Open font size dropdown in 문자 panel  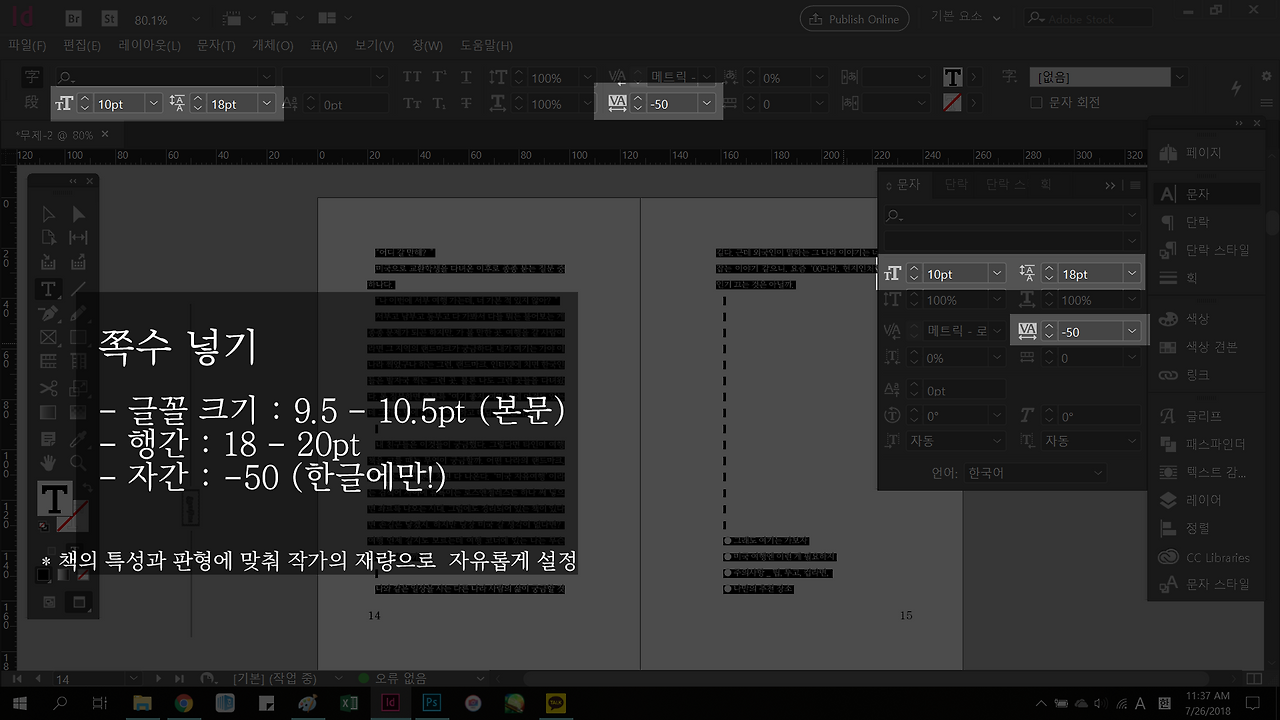996,273
